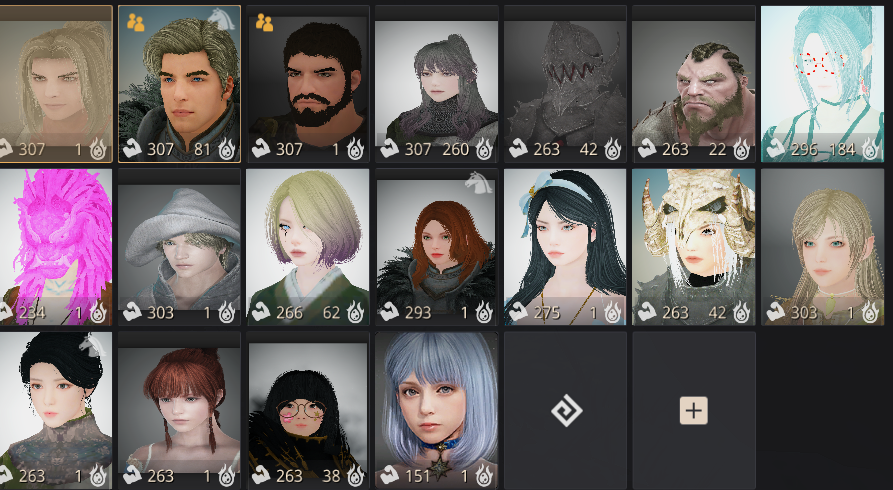Choose the dark spiked-helmet knight character
This screenshot has height=490, width=893.
click(565, 84)
